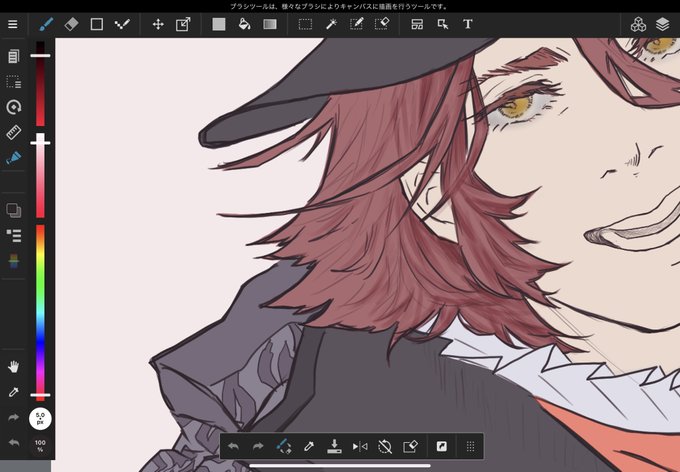Tap the save icon in shortcut bar
The height and width of the screenshot is (472, 680).
point(334,446)
